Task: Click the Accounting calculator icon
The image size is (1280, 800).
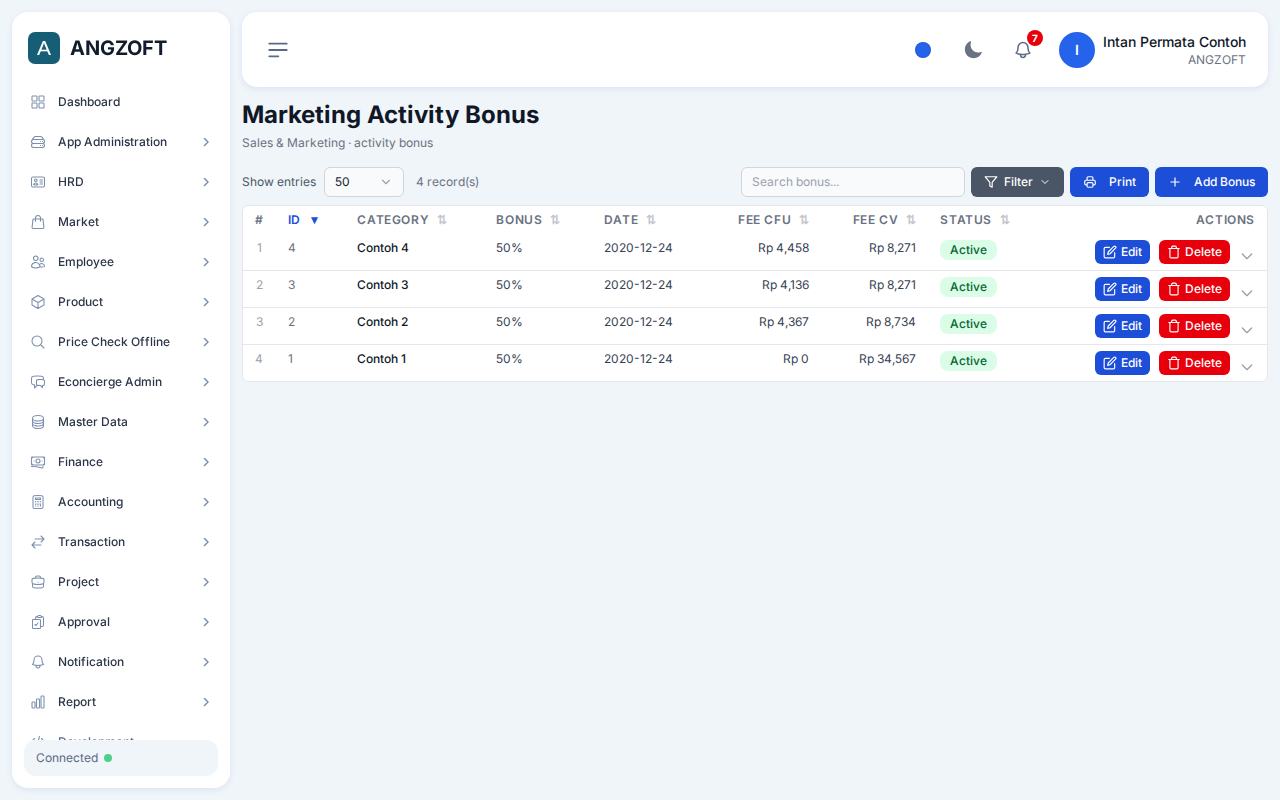Action: click(38, 502)
